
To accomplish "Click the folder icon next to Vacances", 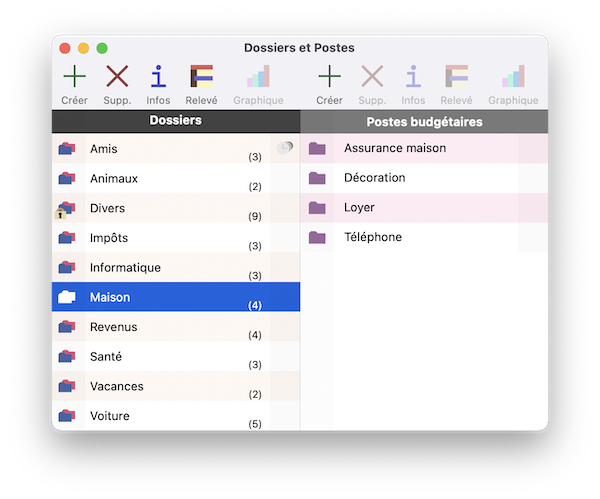I will pos(67,386).
